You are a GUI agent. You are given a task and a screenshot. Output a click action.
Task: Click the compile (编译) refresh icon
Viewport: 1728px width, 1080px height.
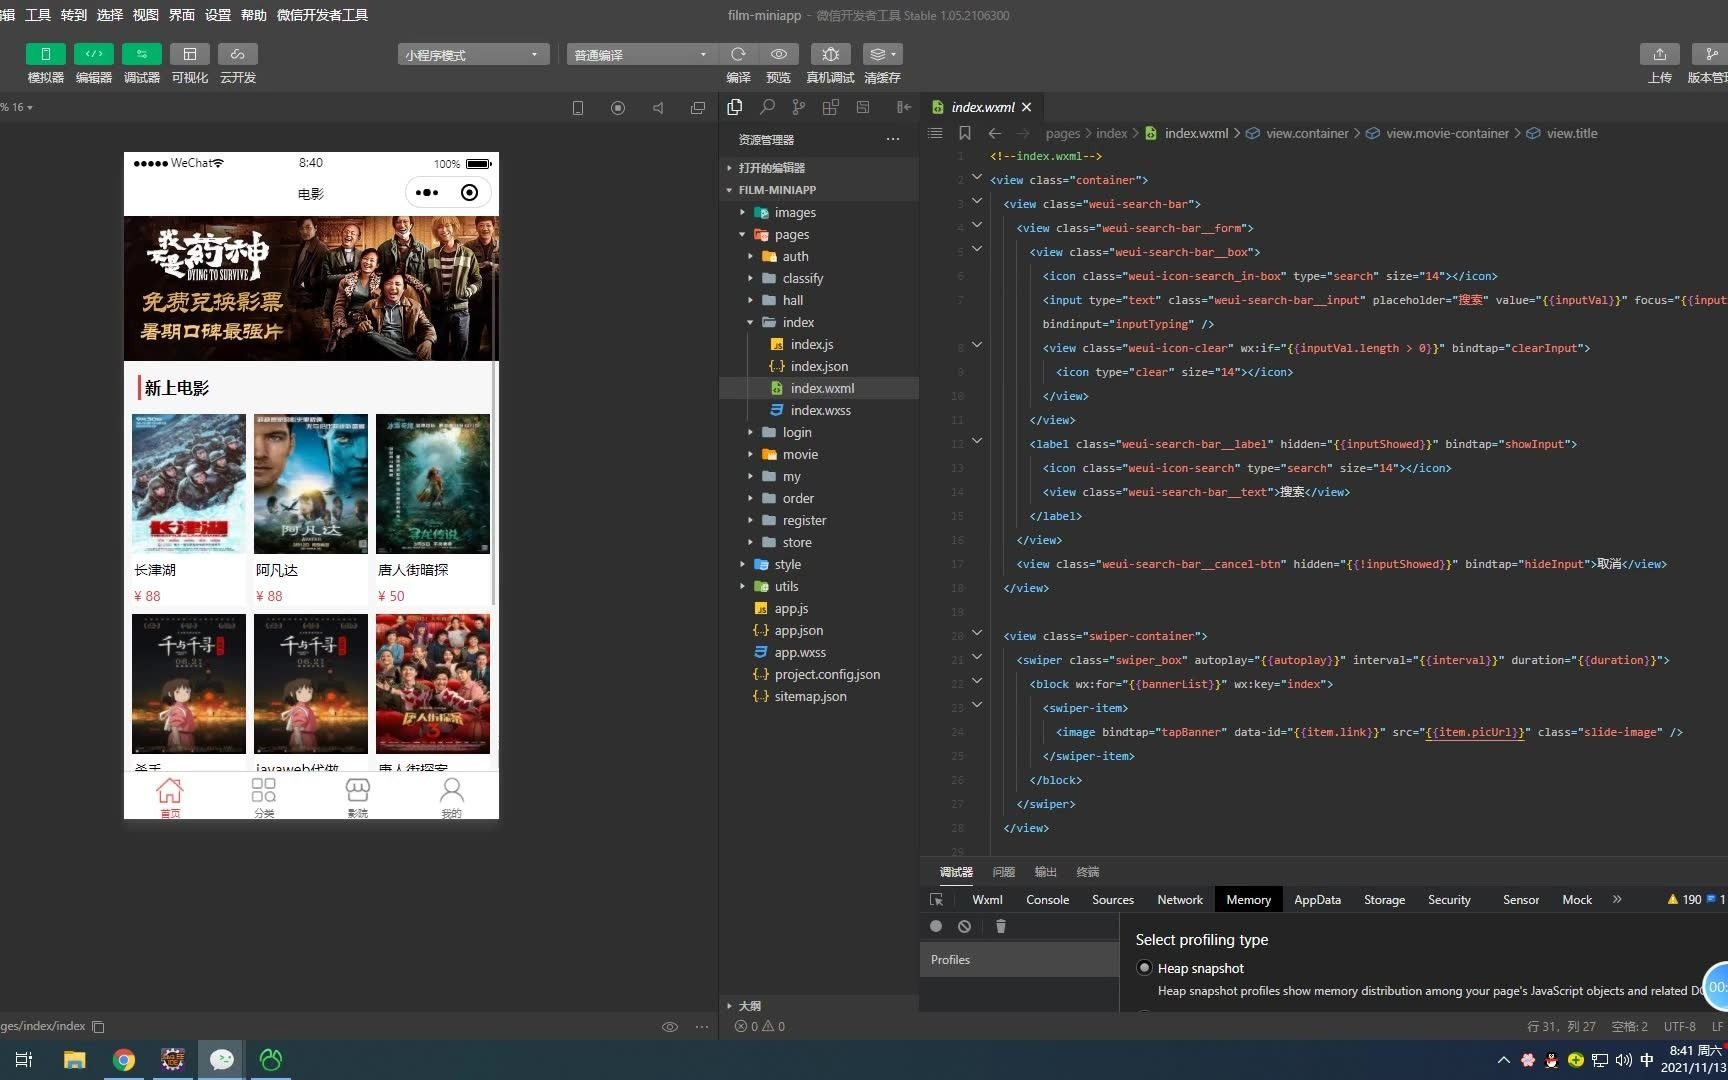pyautogui.click(x=738, y=54)
